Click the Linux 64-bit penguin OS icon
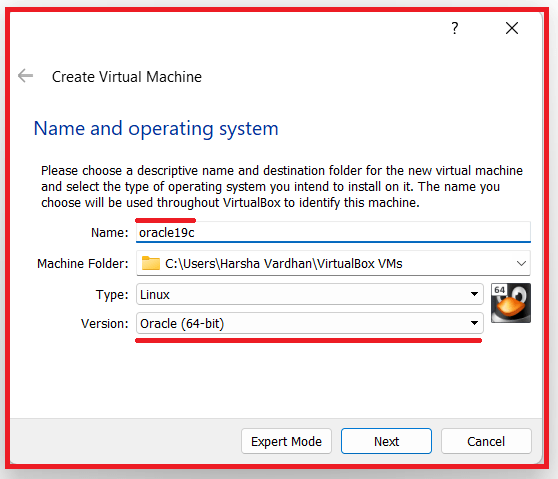The height and width of the screenshot is (479, 558). click(x=511, y=303)
